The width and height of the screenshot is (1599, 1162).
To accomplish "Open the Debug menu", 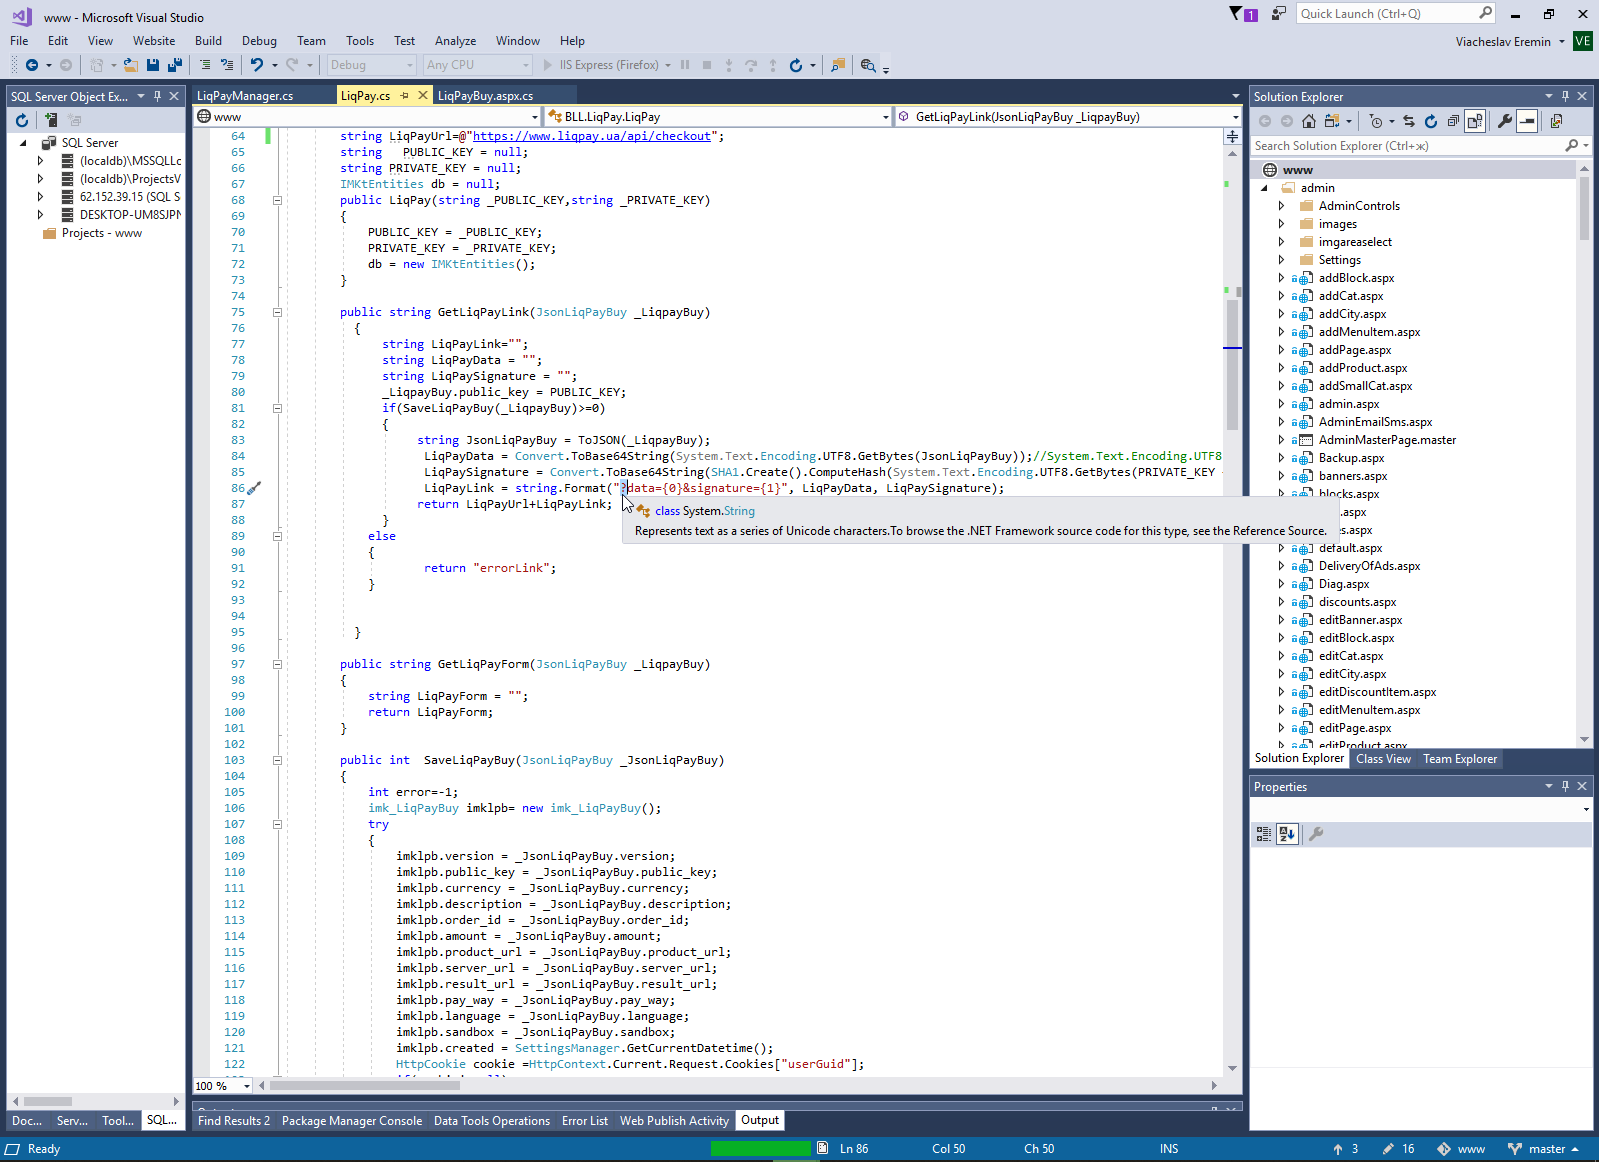I will coord(259,41).
